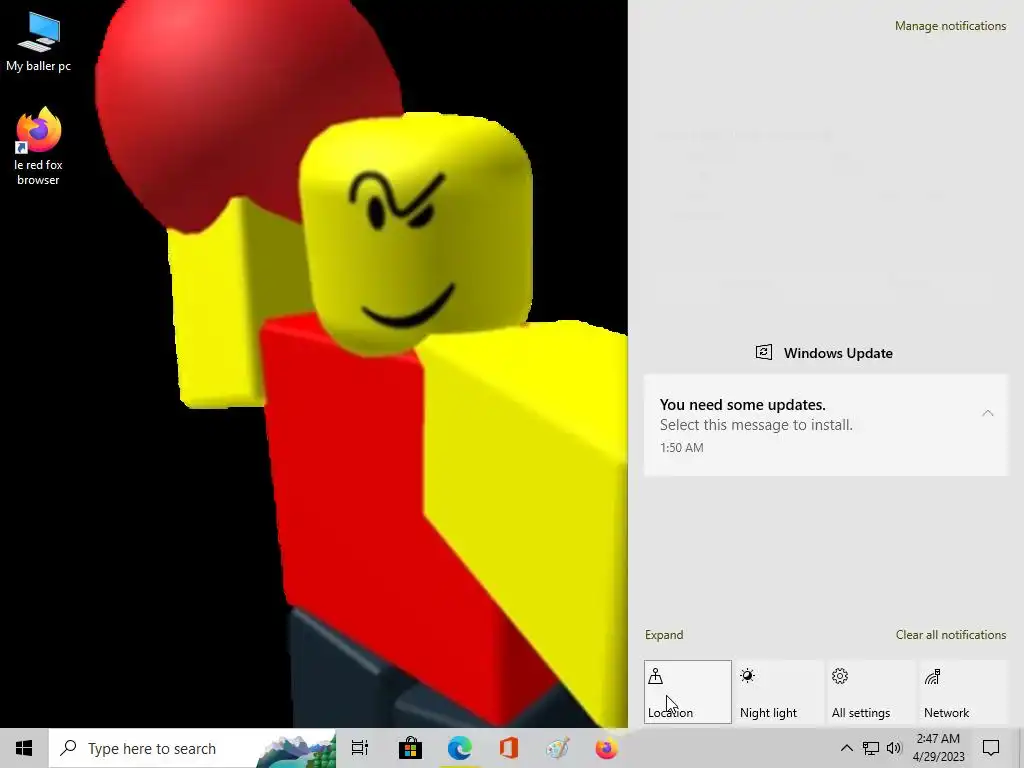Screen dimensions: 1024x768
Task: Open the Network quick action
Action: (x=964, y=692)
